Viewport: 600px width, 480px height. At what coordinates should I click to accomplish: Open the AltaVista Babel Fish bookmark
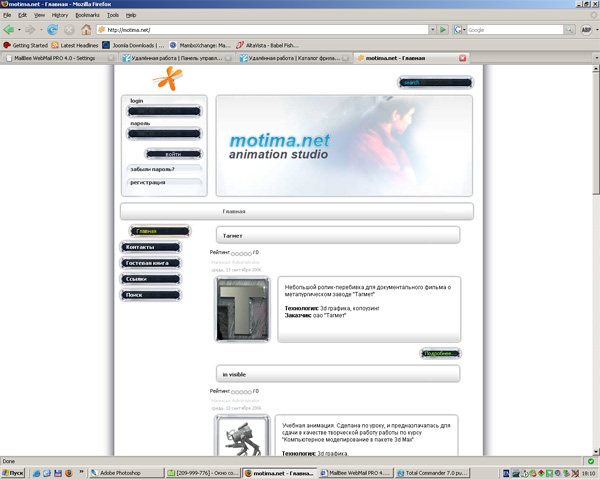coord(267,45)
